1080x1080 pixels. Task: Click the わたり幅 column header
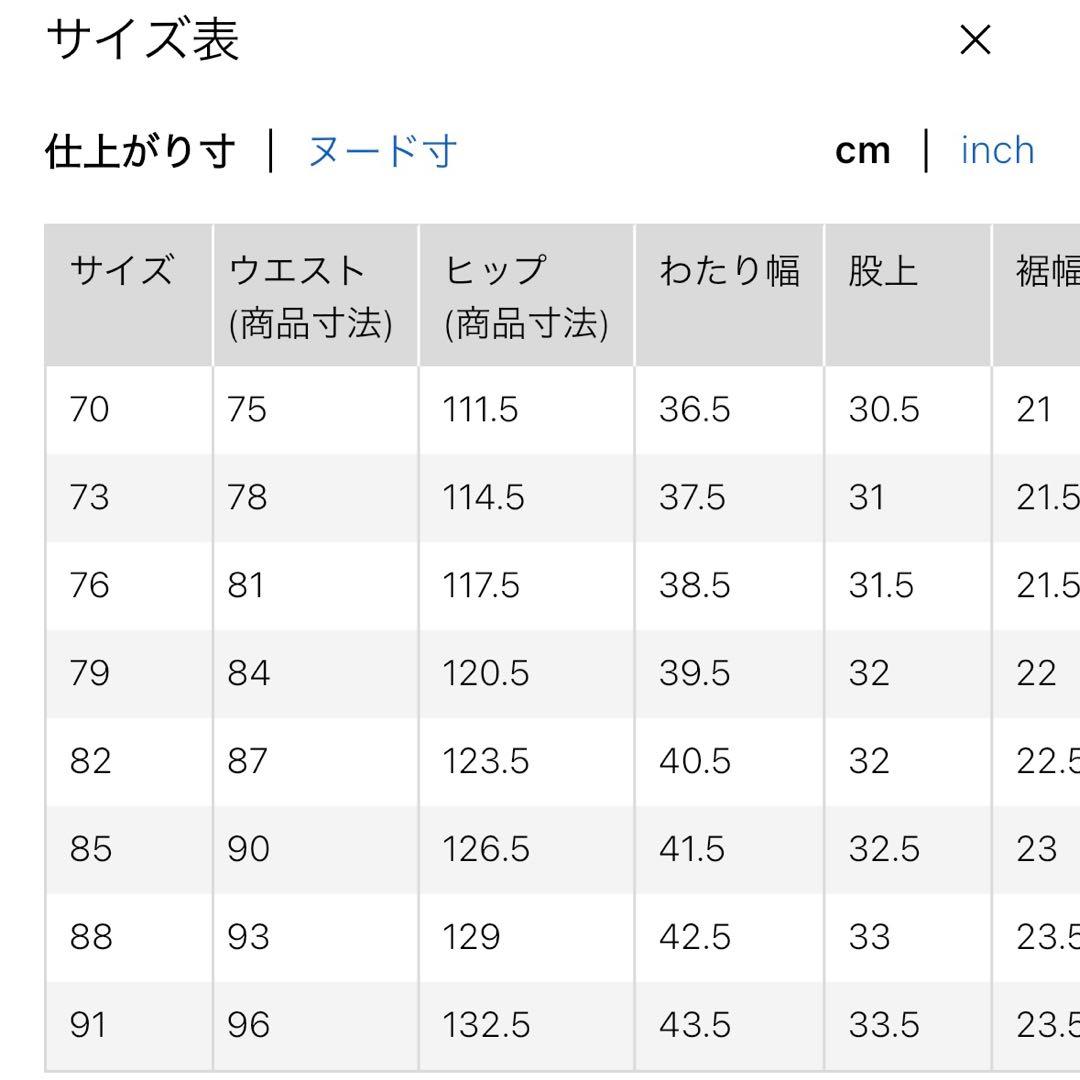click(729, 295)
